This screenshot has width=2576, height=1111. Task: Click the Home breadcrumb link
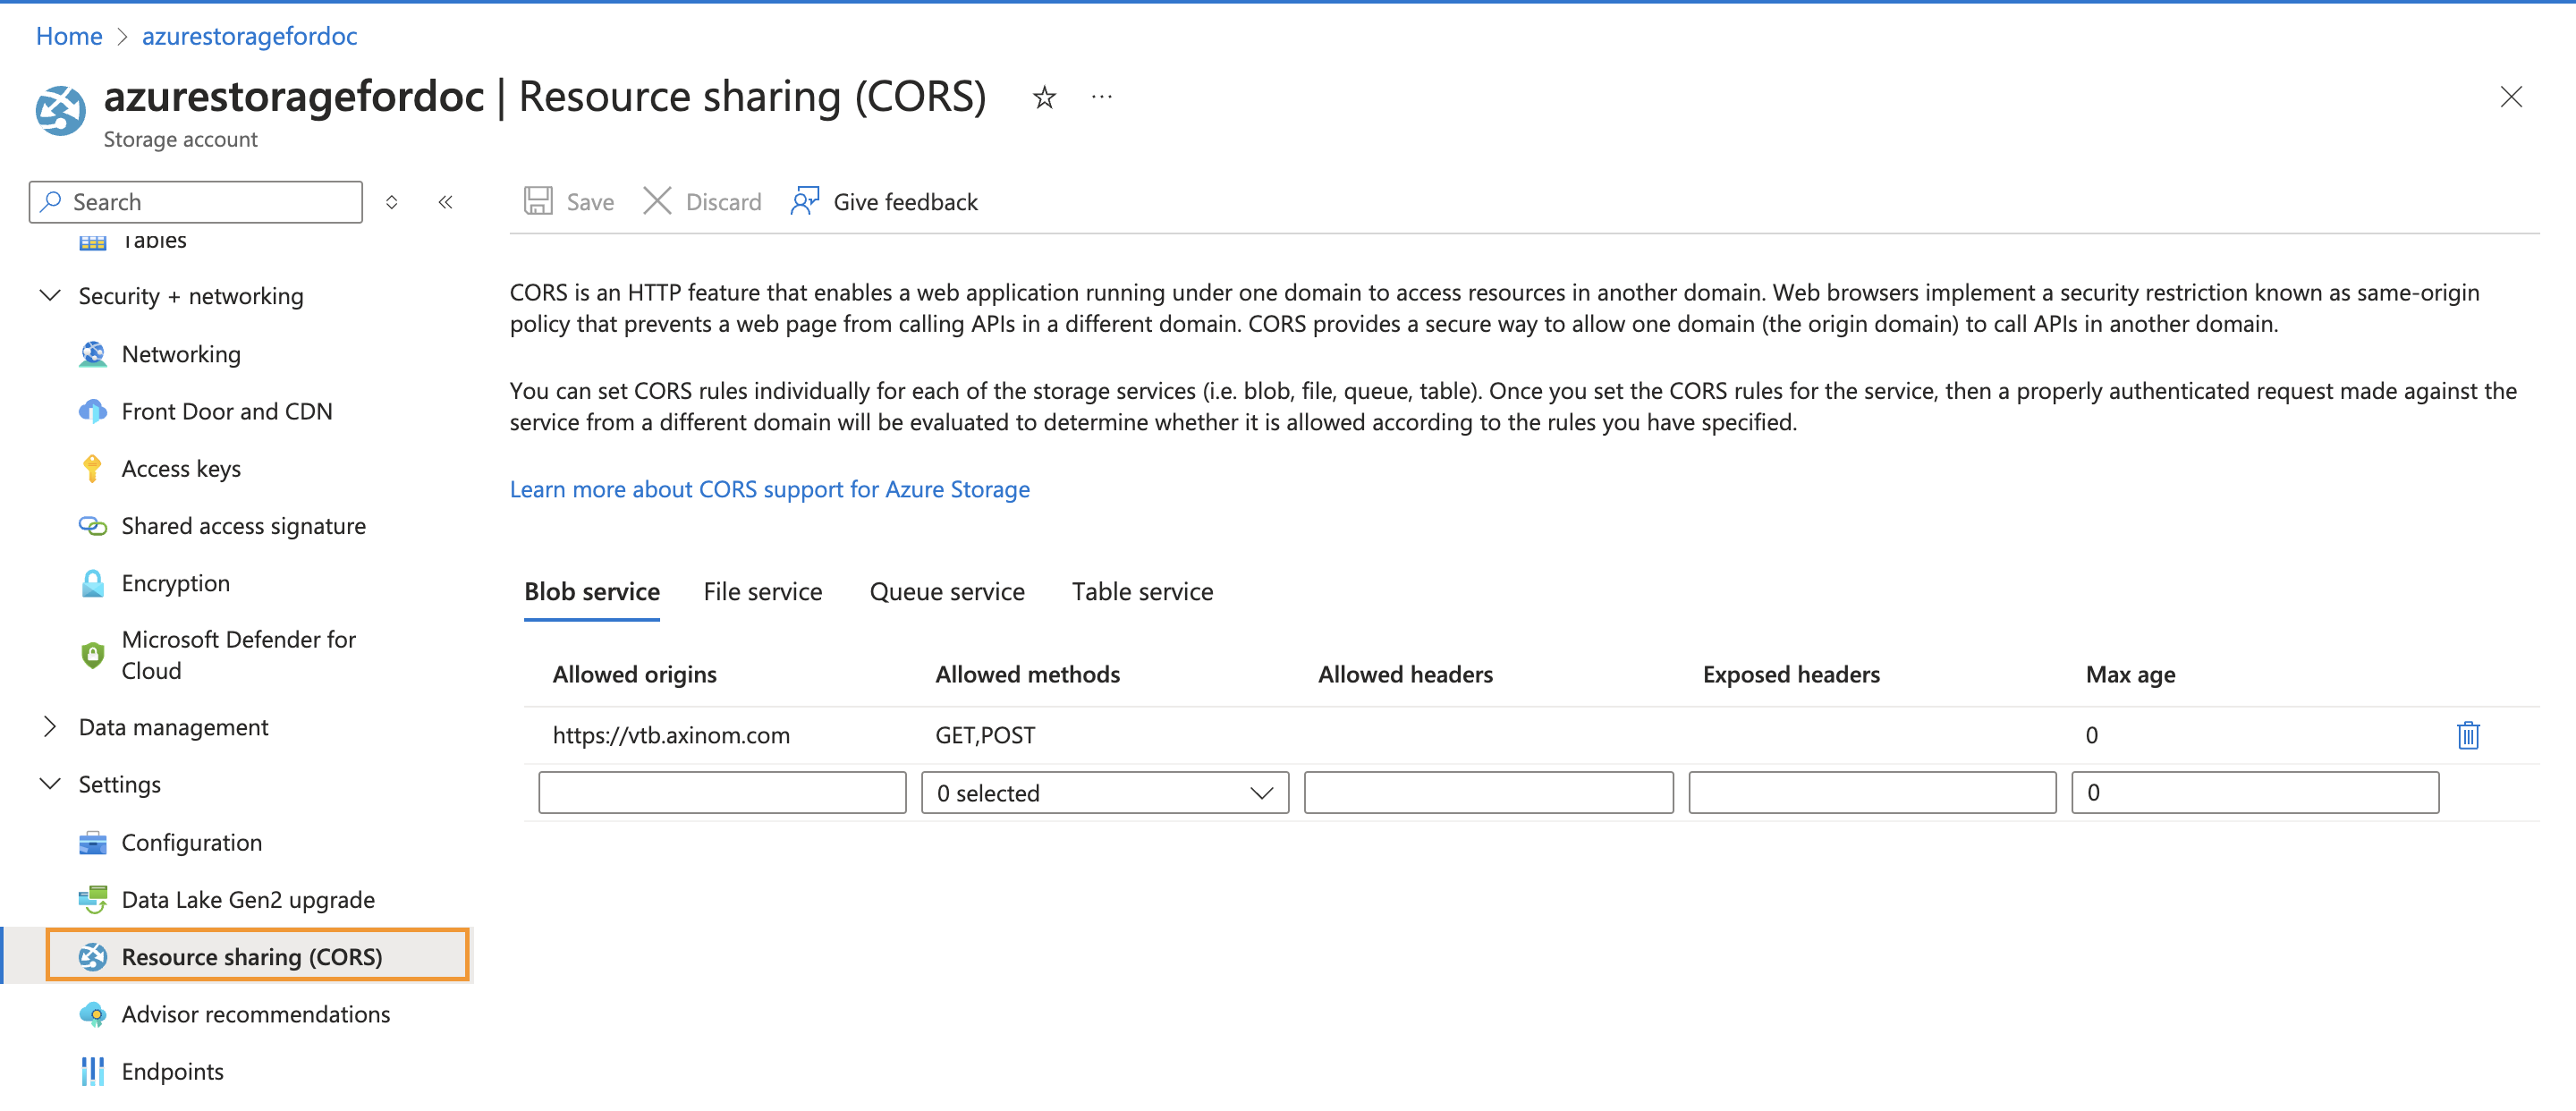coord(69,36)
